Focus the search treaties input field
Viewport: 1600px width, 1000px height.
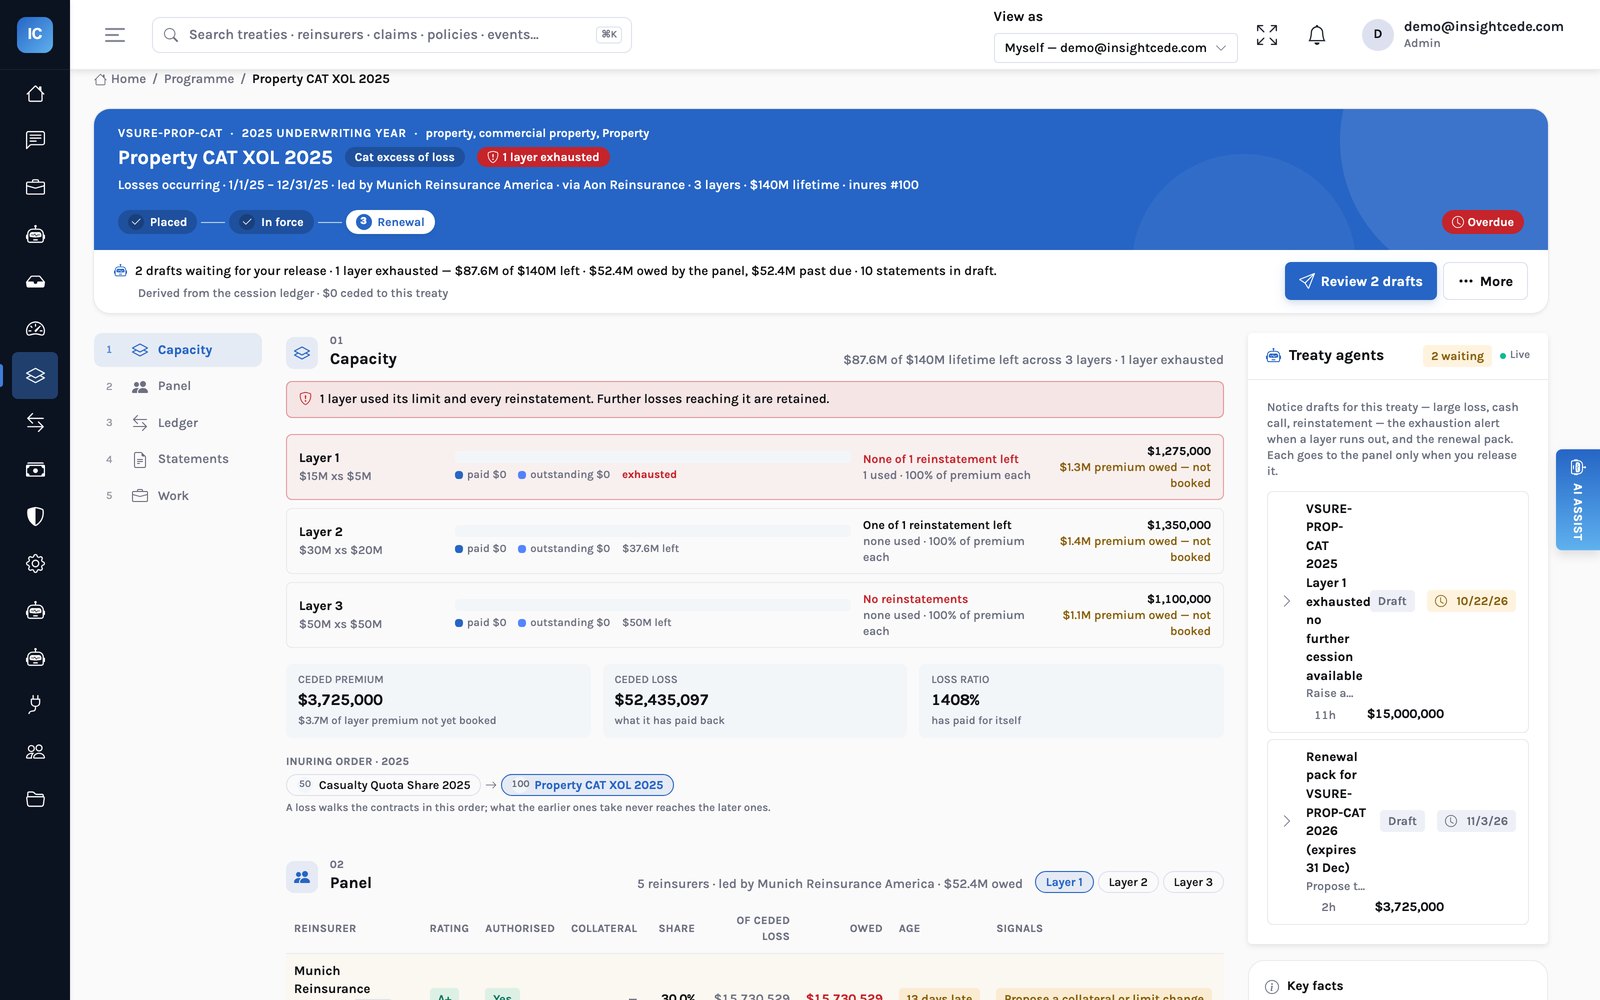click(x=391, y=35)
